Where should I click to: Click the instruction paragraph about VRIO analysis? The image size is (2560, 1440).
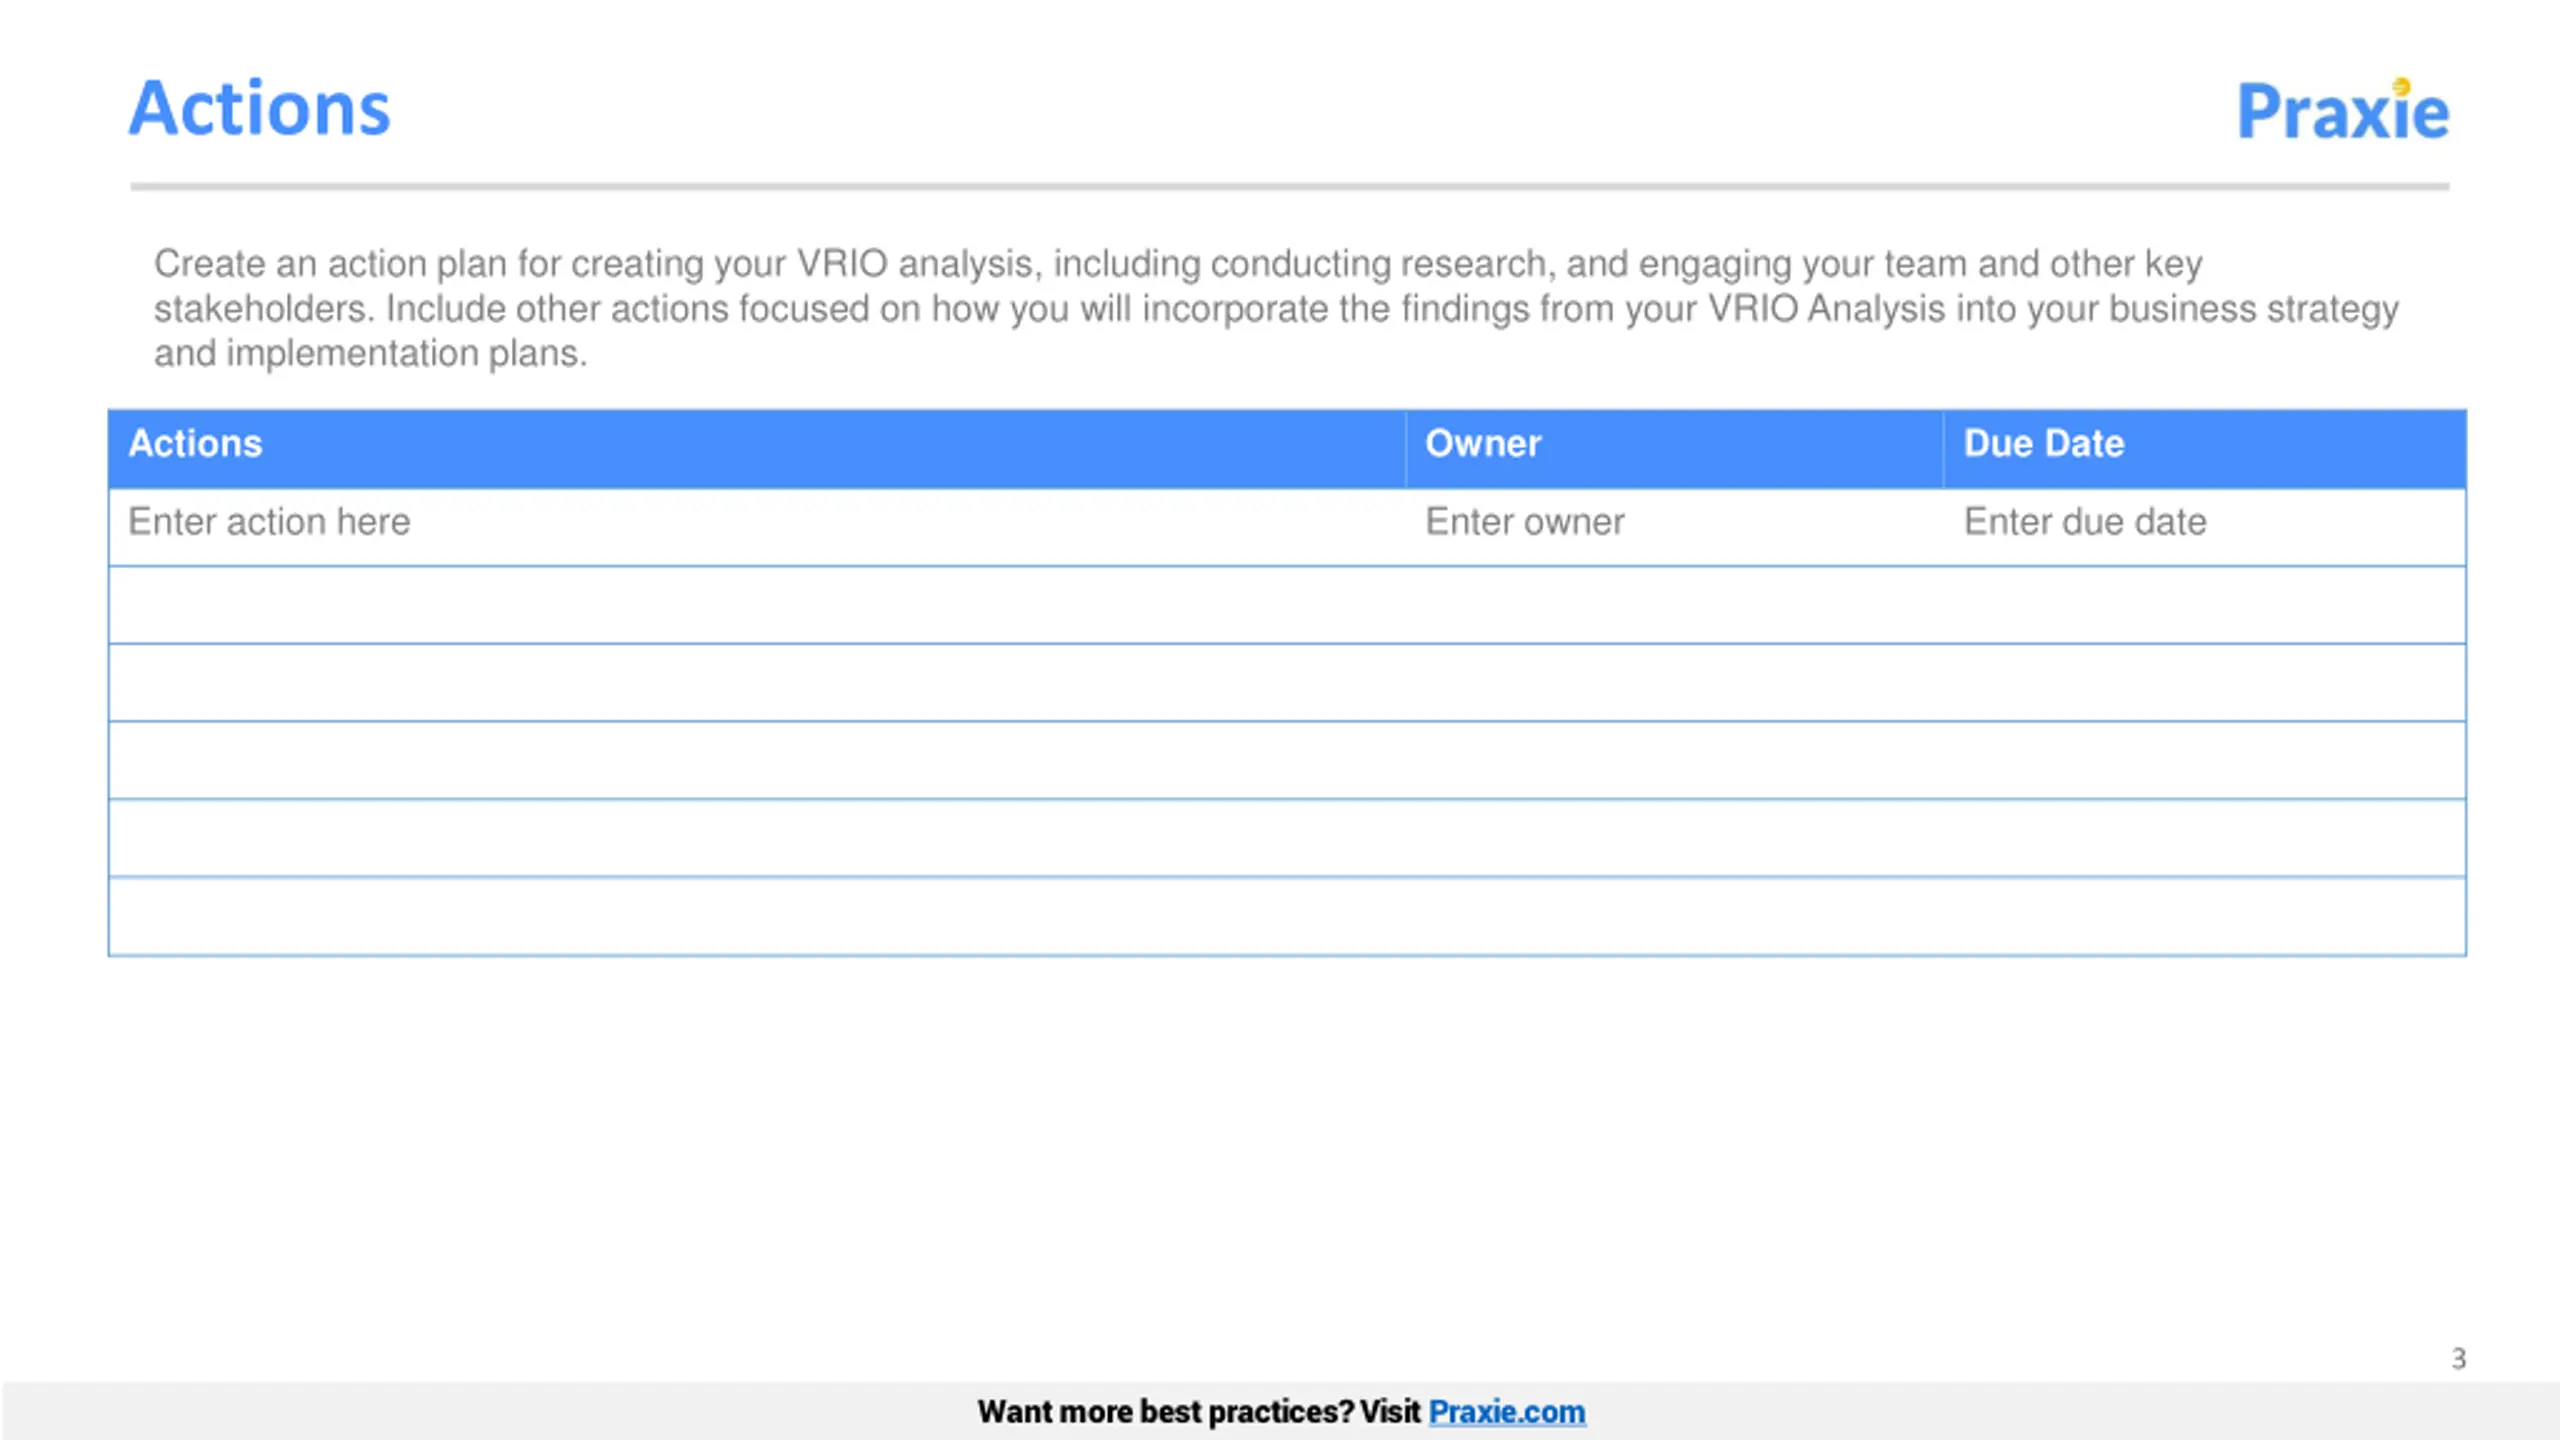click(1275, 308)
